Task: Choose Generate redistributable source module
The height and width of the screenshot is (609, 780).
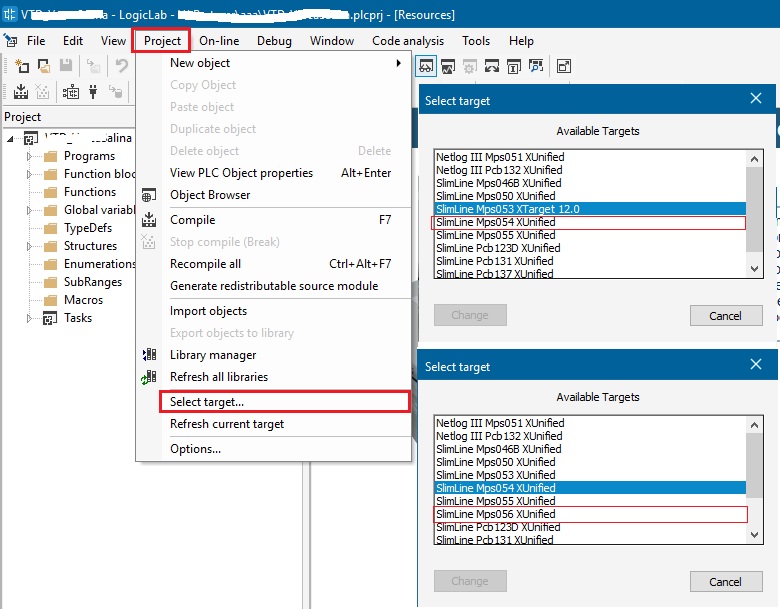Action: [x=274, y=286]
